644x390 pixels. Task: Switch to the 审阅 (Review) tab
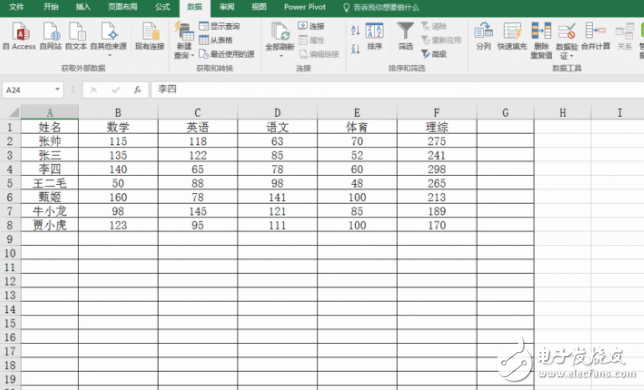227,7
